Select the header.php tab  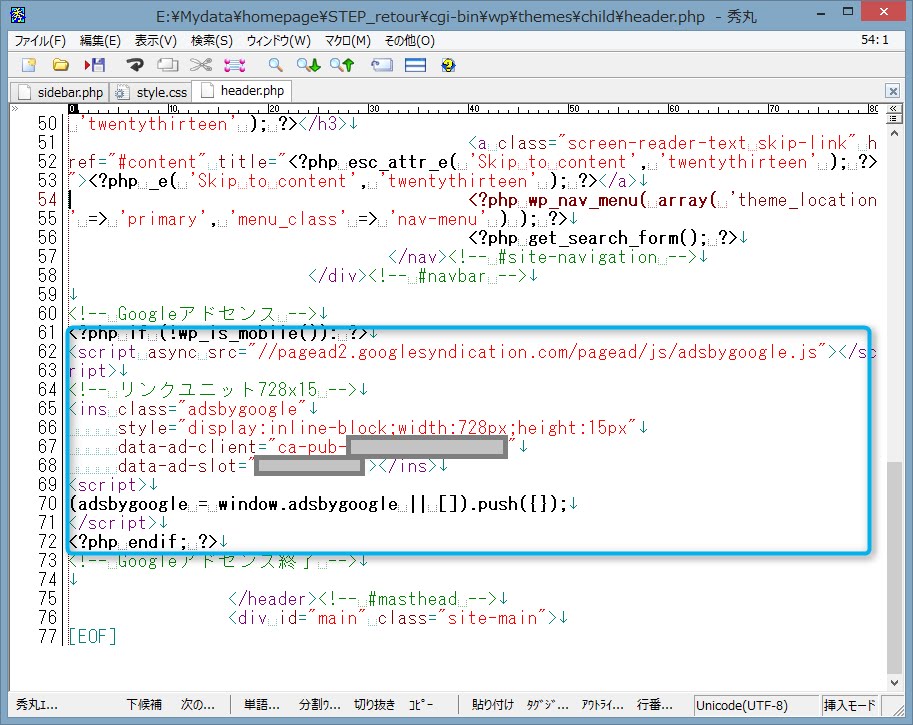pyautogui.click(x=243, y=91)
